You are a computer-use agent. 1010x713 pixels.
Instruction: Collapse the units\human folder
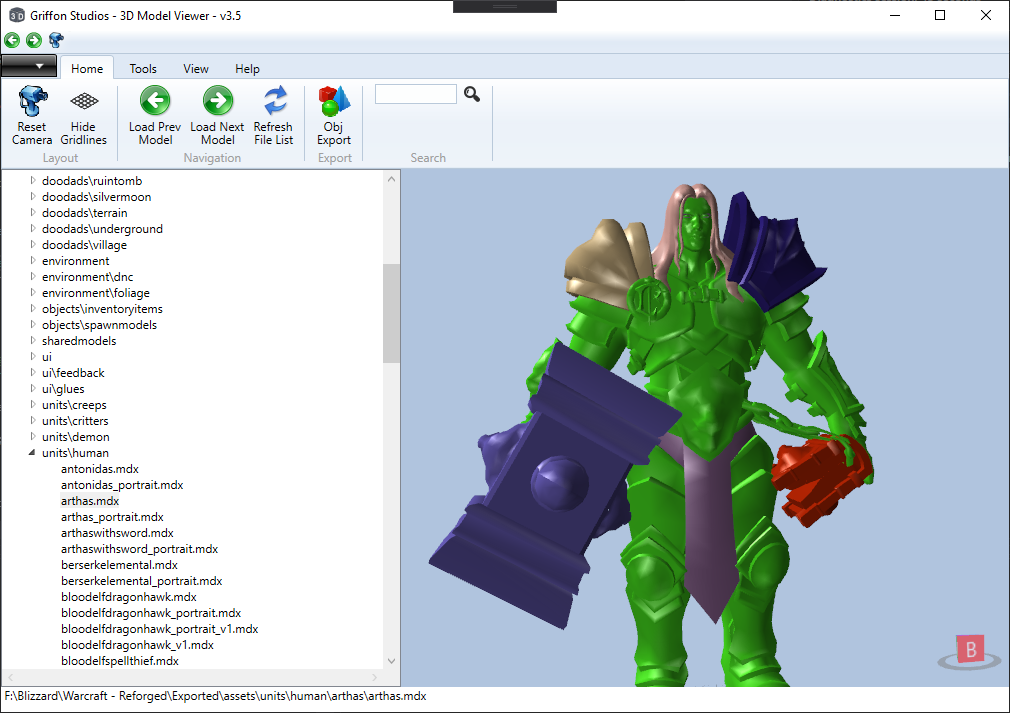click(32, 453)
